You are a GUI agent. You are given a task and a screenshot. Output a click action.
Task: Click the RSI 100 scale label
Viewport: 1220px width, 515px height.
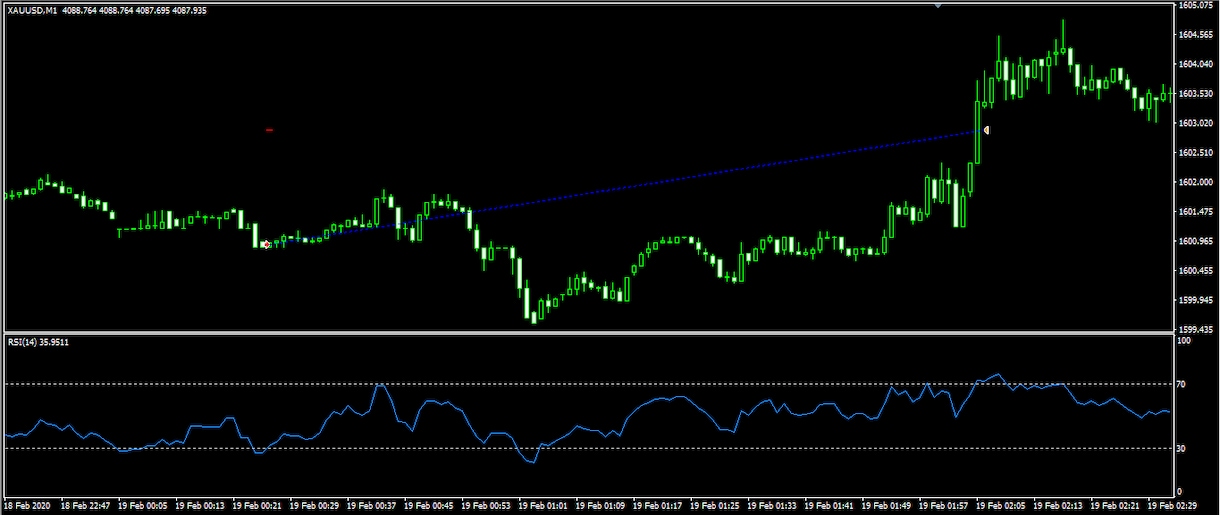[1186, 341]
